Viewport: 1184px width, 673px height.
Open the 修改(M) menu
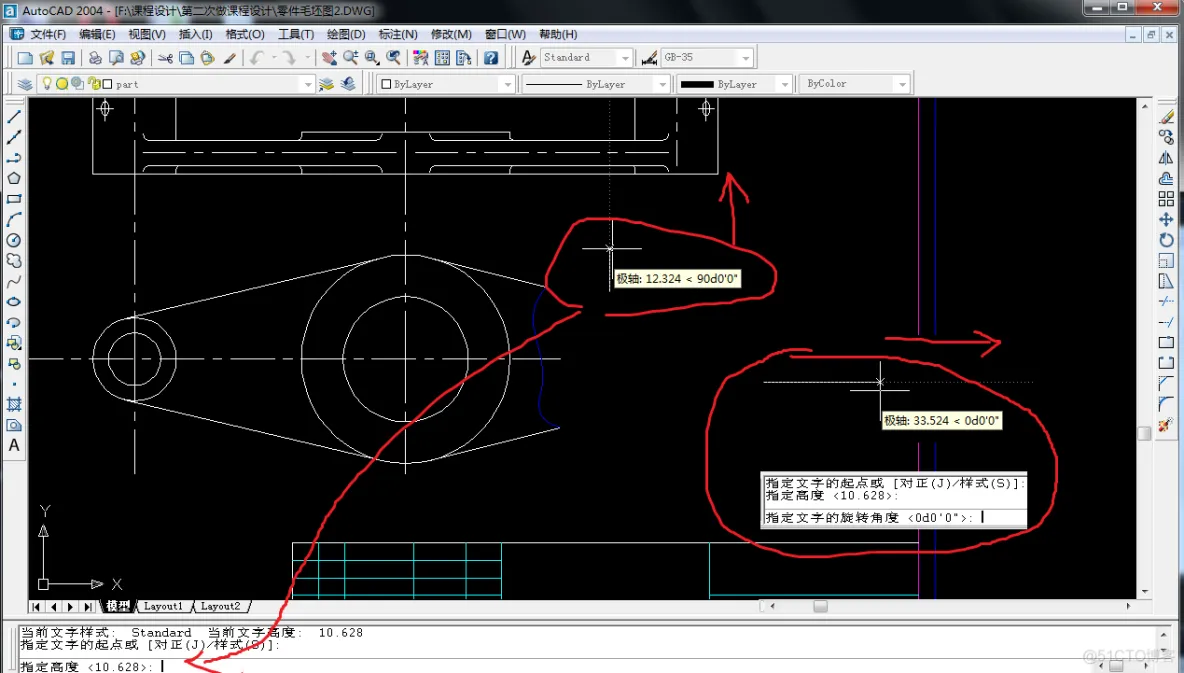pyautogui.click(x=451, y=34)
